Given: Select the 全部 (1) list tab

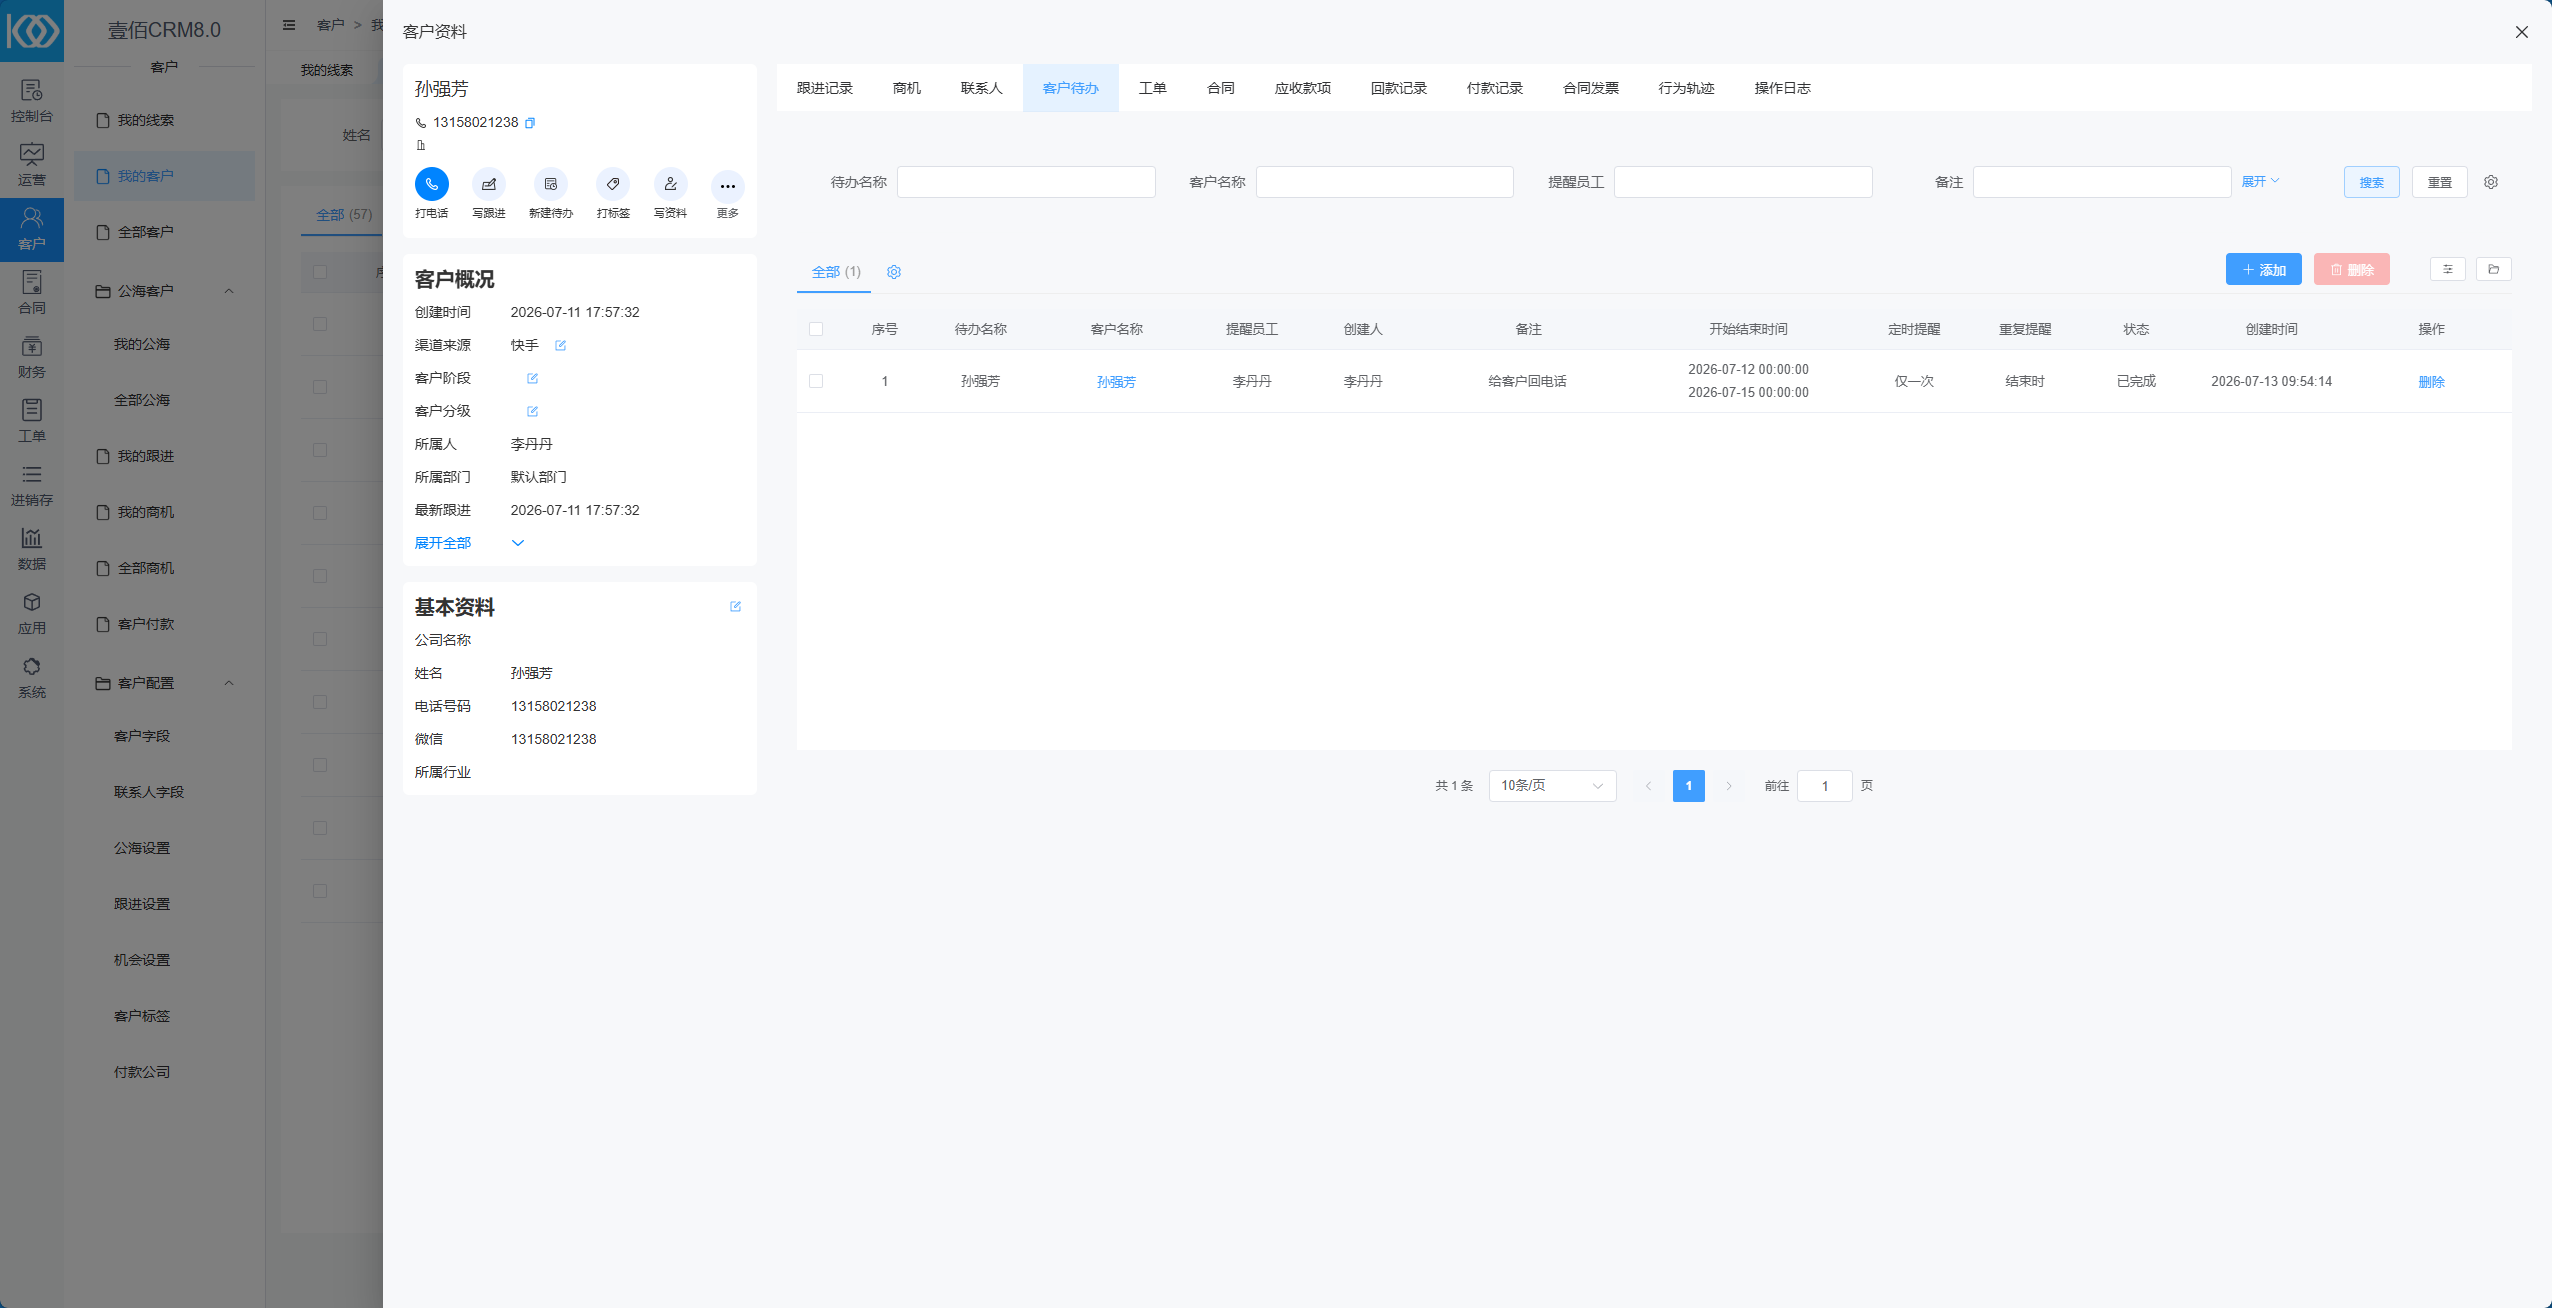Looking at the screenshot, I should tap(836, 272).
